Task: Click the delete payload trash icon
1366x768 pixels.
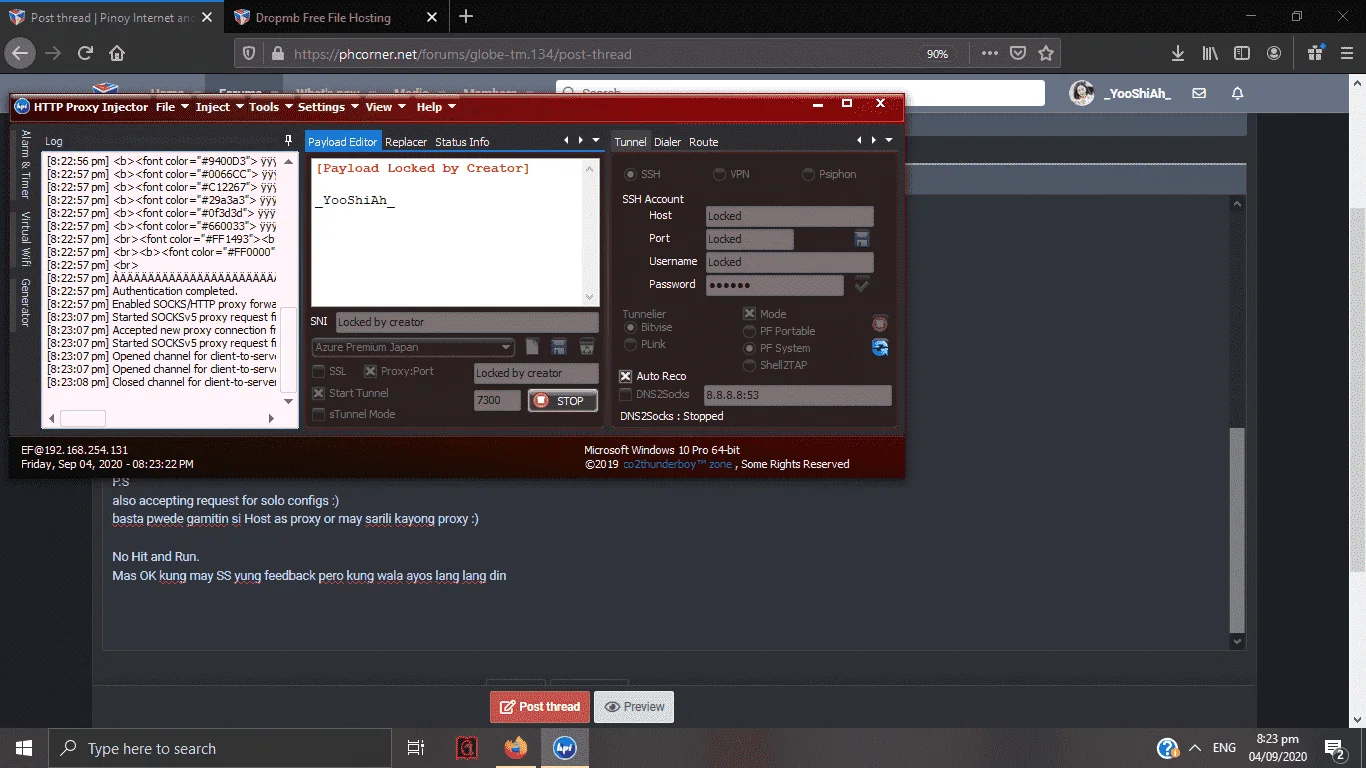Action: point(587,347)
